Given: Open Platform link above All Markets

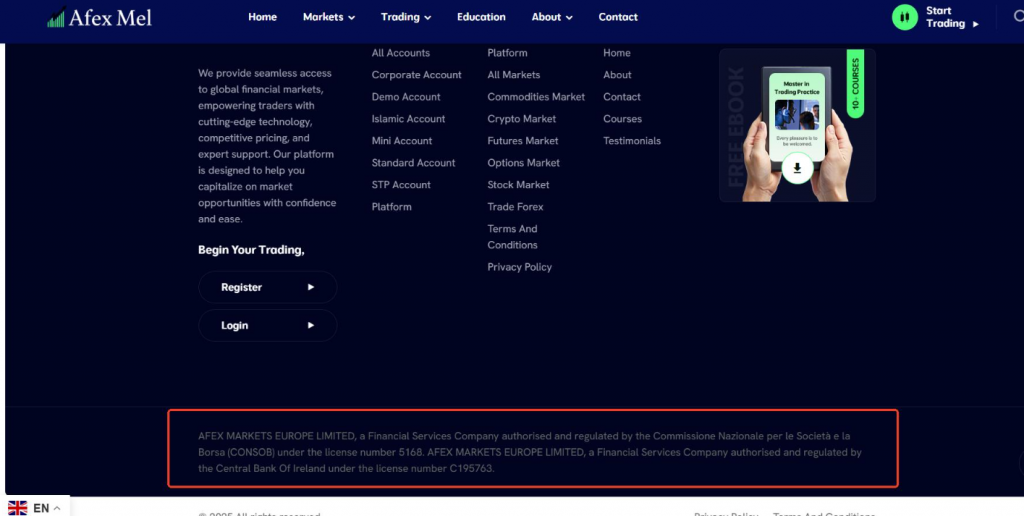Looking at the screenshot, I should (507, 53).
